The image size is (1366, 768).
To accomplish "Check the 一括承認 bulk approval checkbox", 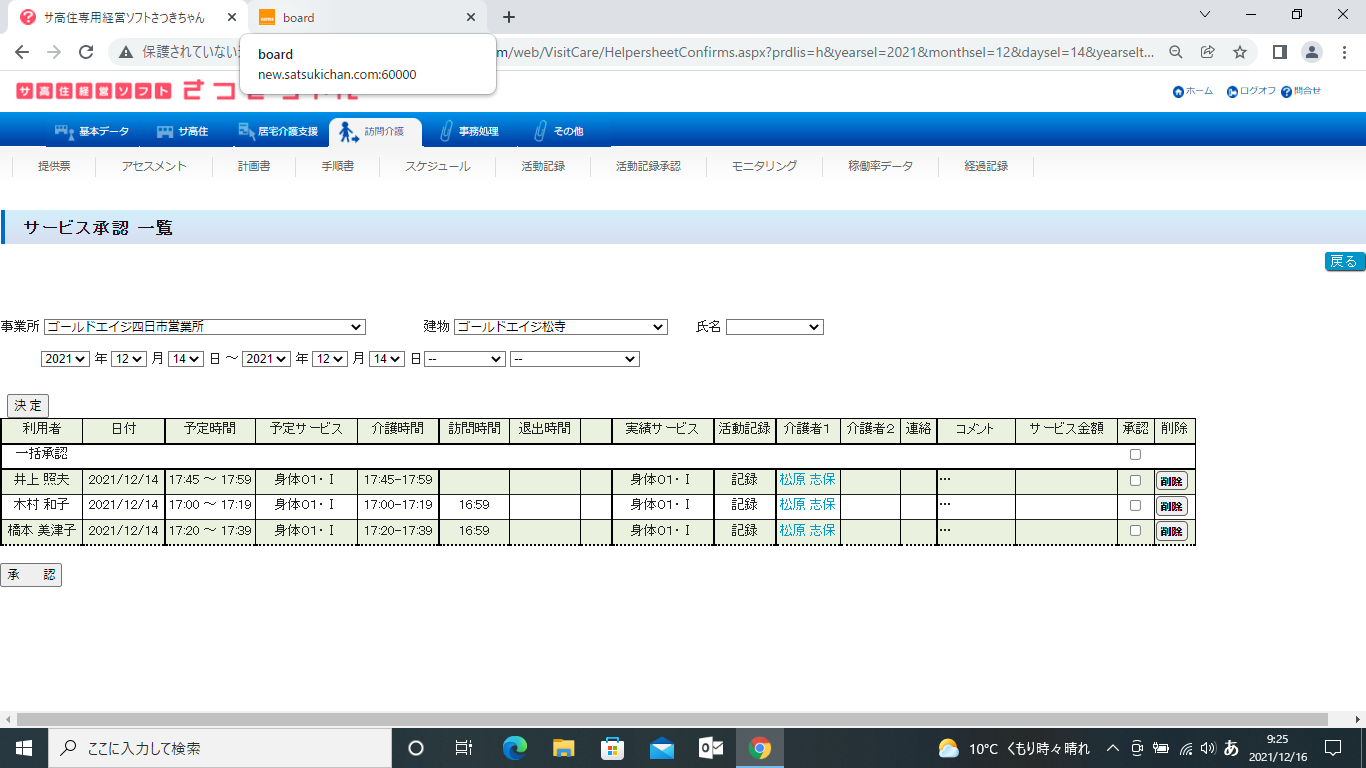I will coord(1135,455).
